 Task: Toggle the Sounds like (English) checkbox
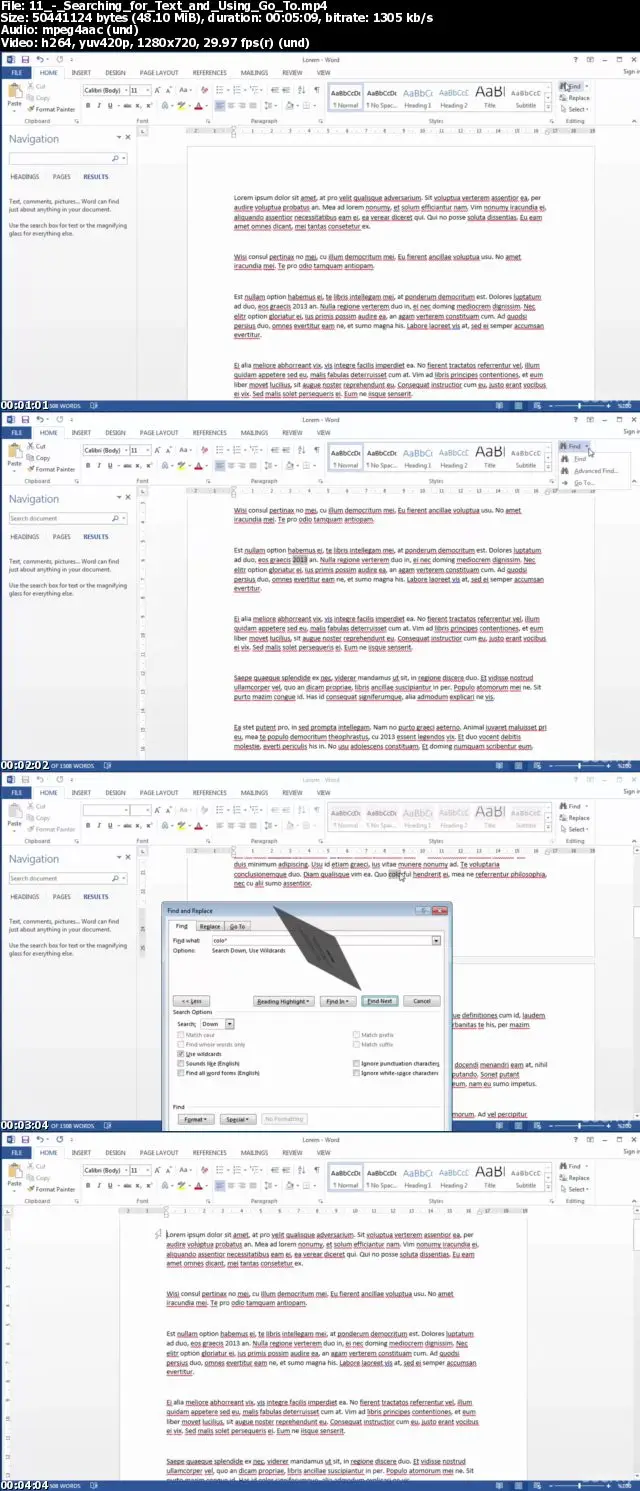[x=179, y=1063]
